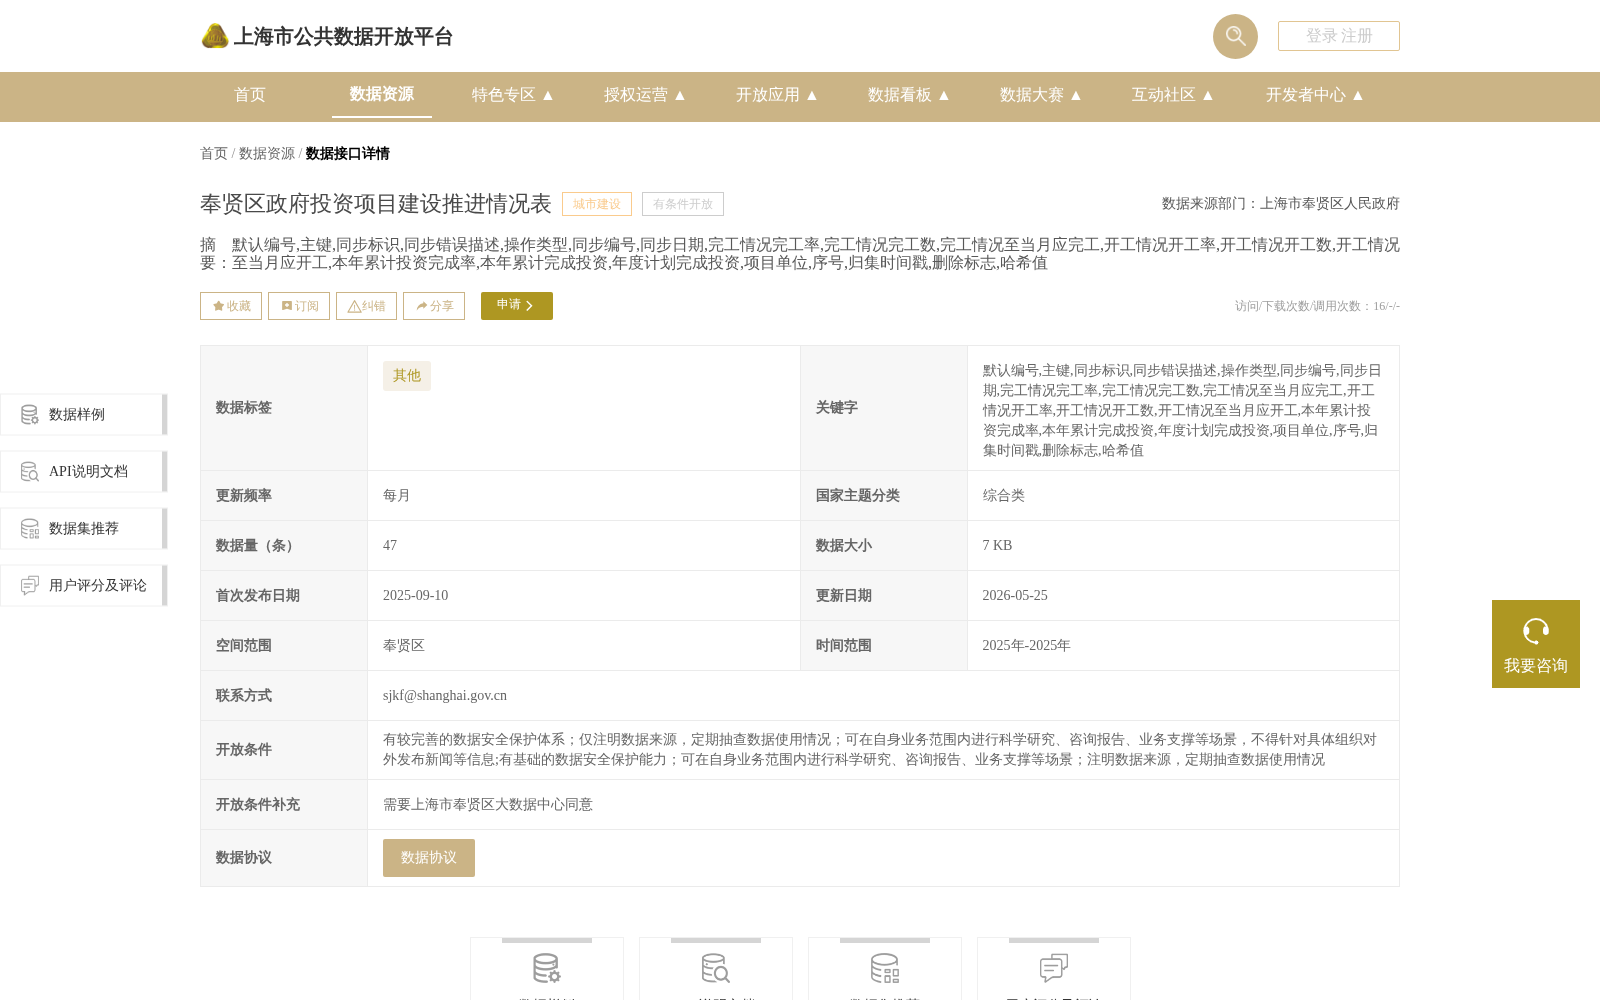Click 收藏 star button
The height and width of the screenshot is (1000, 1600).
[x=231, y=306]
